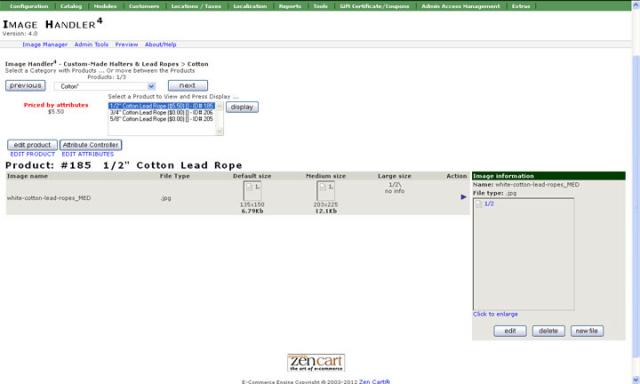Image resolution: width=640 pixels, height=384 pixels.
Task: Click the default size thumbnail icon
Action: 252,191
